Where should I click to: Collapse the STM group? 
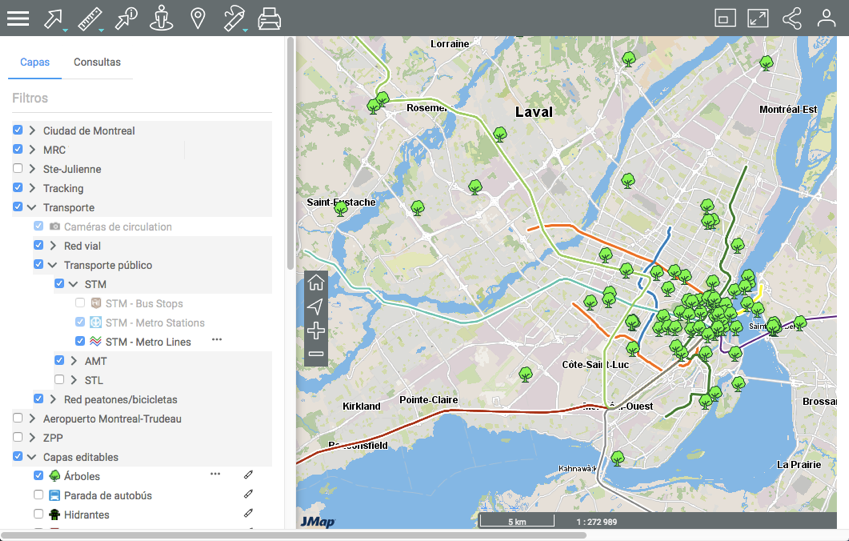[x=73, y=284]
